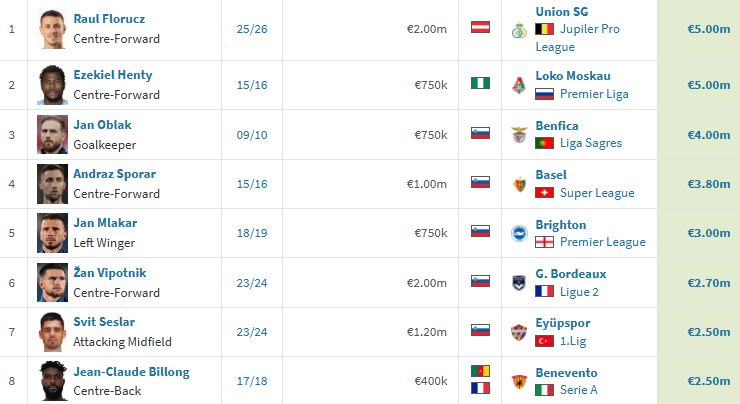The height and width of the screenshot is (404, 740).
Task: Open the 25/26 season link
Action: (x=252, y=29)
